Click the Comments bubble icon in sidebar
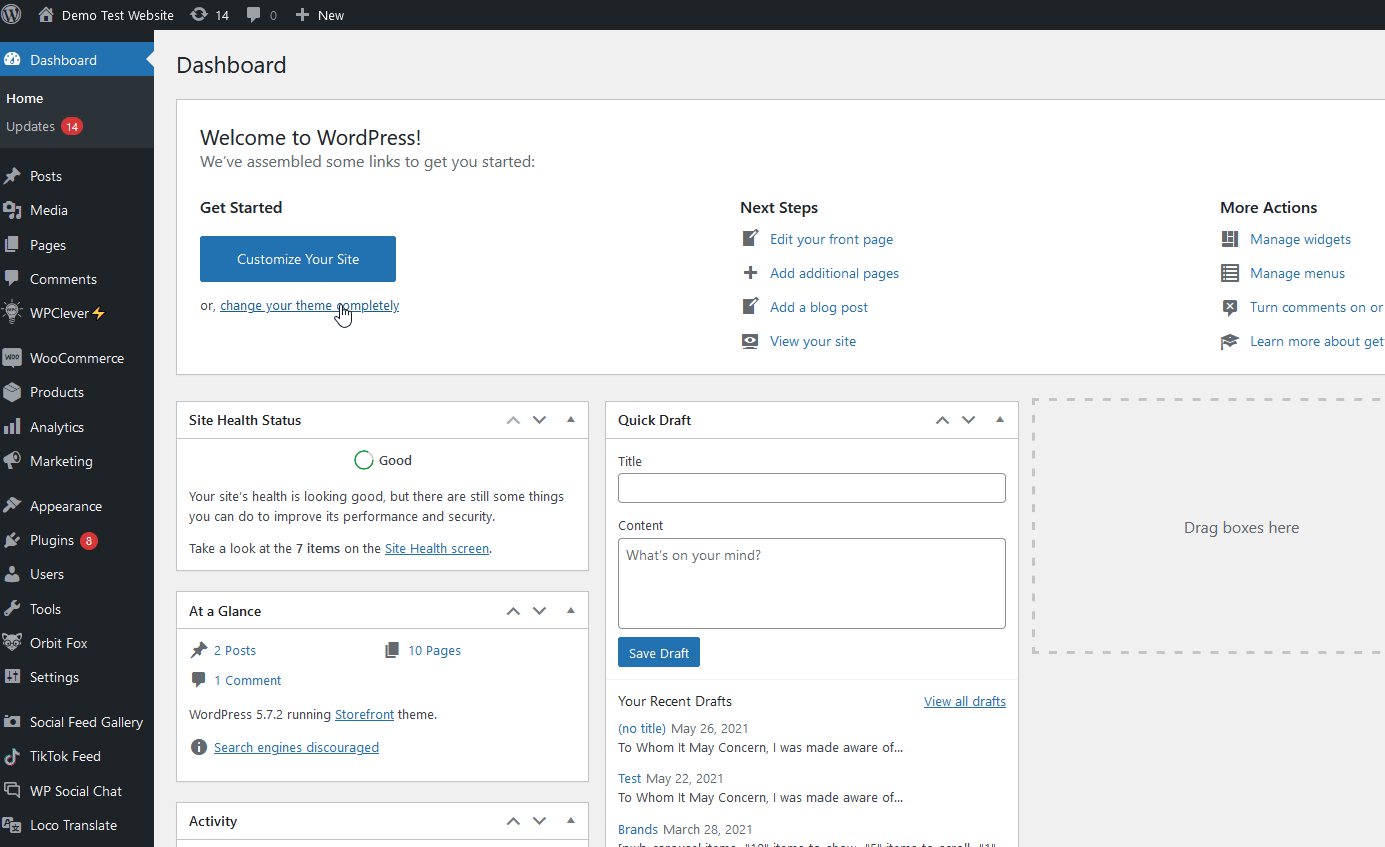The height and width of the screenshot is (847, 1385). point(12,279)
